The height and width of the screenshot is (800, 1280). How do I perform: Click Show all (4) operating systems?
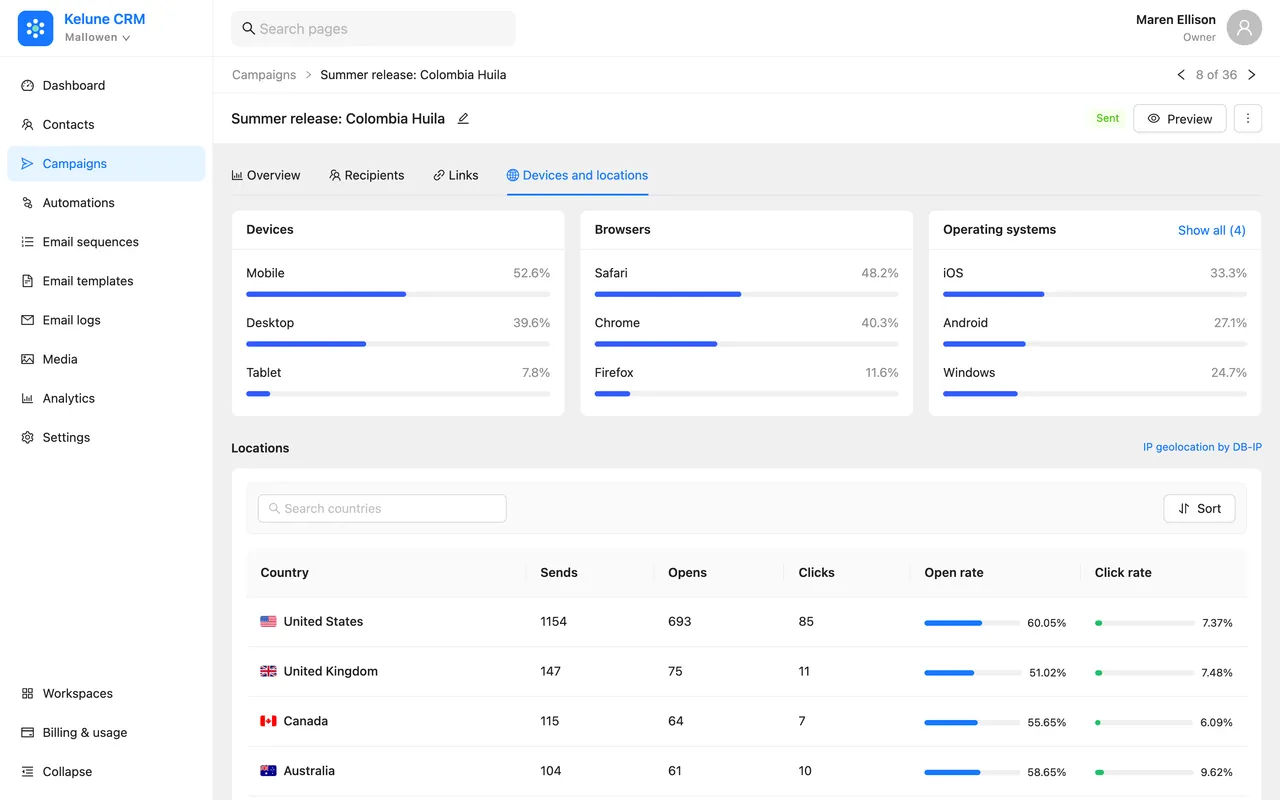click(1211, 230)
